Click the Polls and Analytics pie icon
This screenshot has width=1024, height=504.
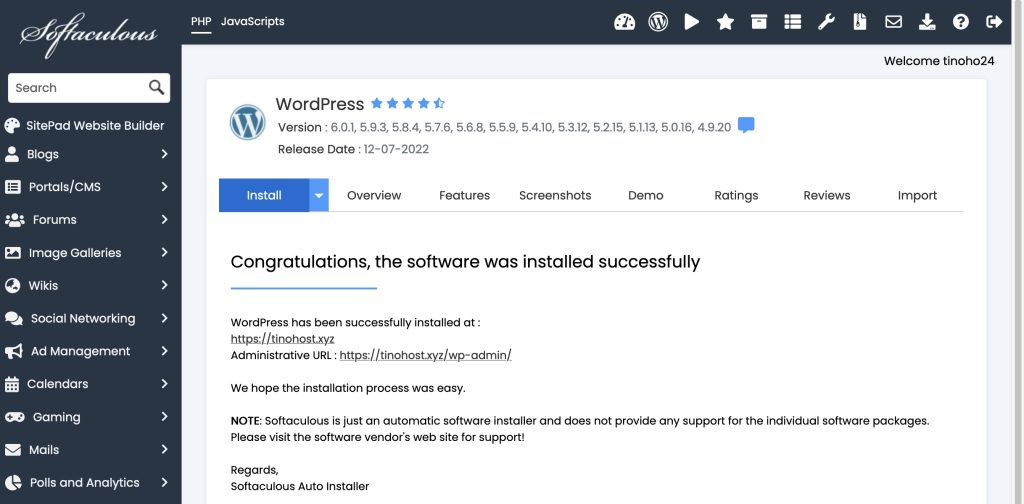point(12,482)
